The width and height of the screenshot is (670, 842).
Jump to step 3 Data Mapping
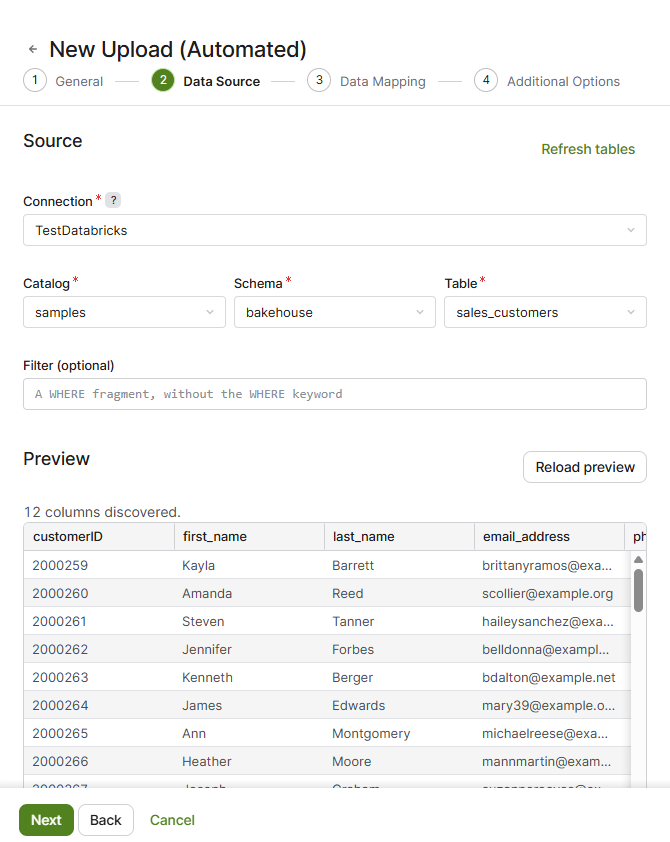(x=367, y=81)
